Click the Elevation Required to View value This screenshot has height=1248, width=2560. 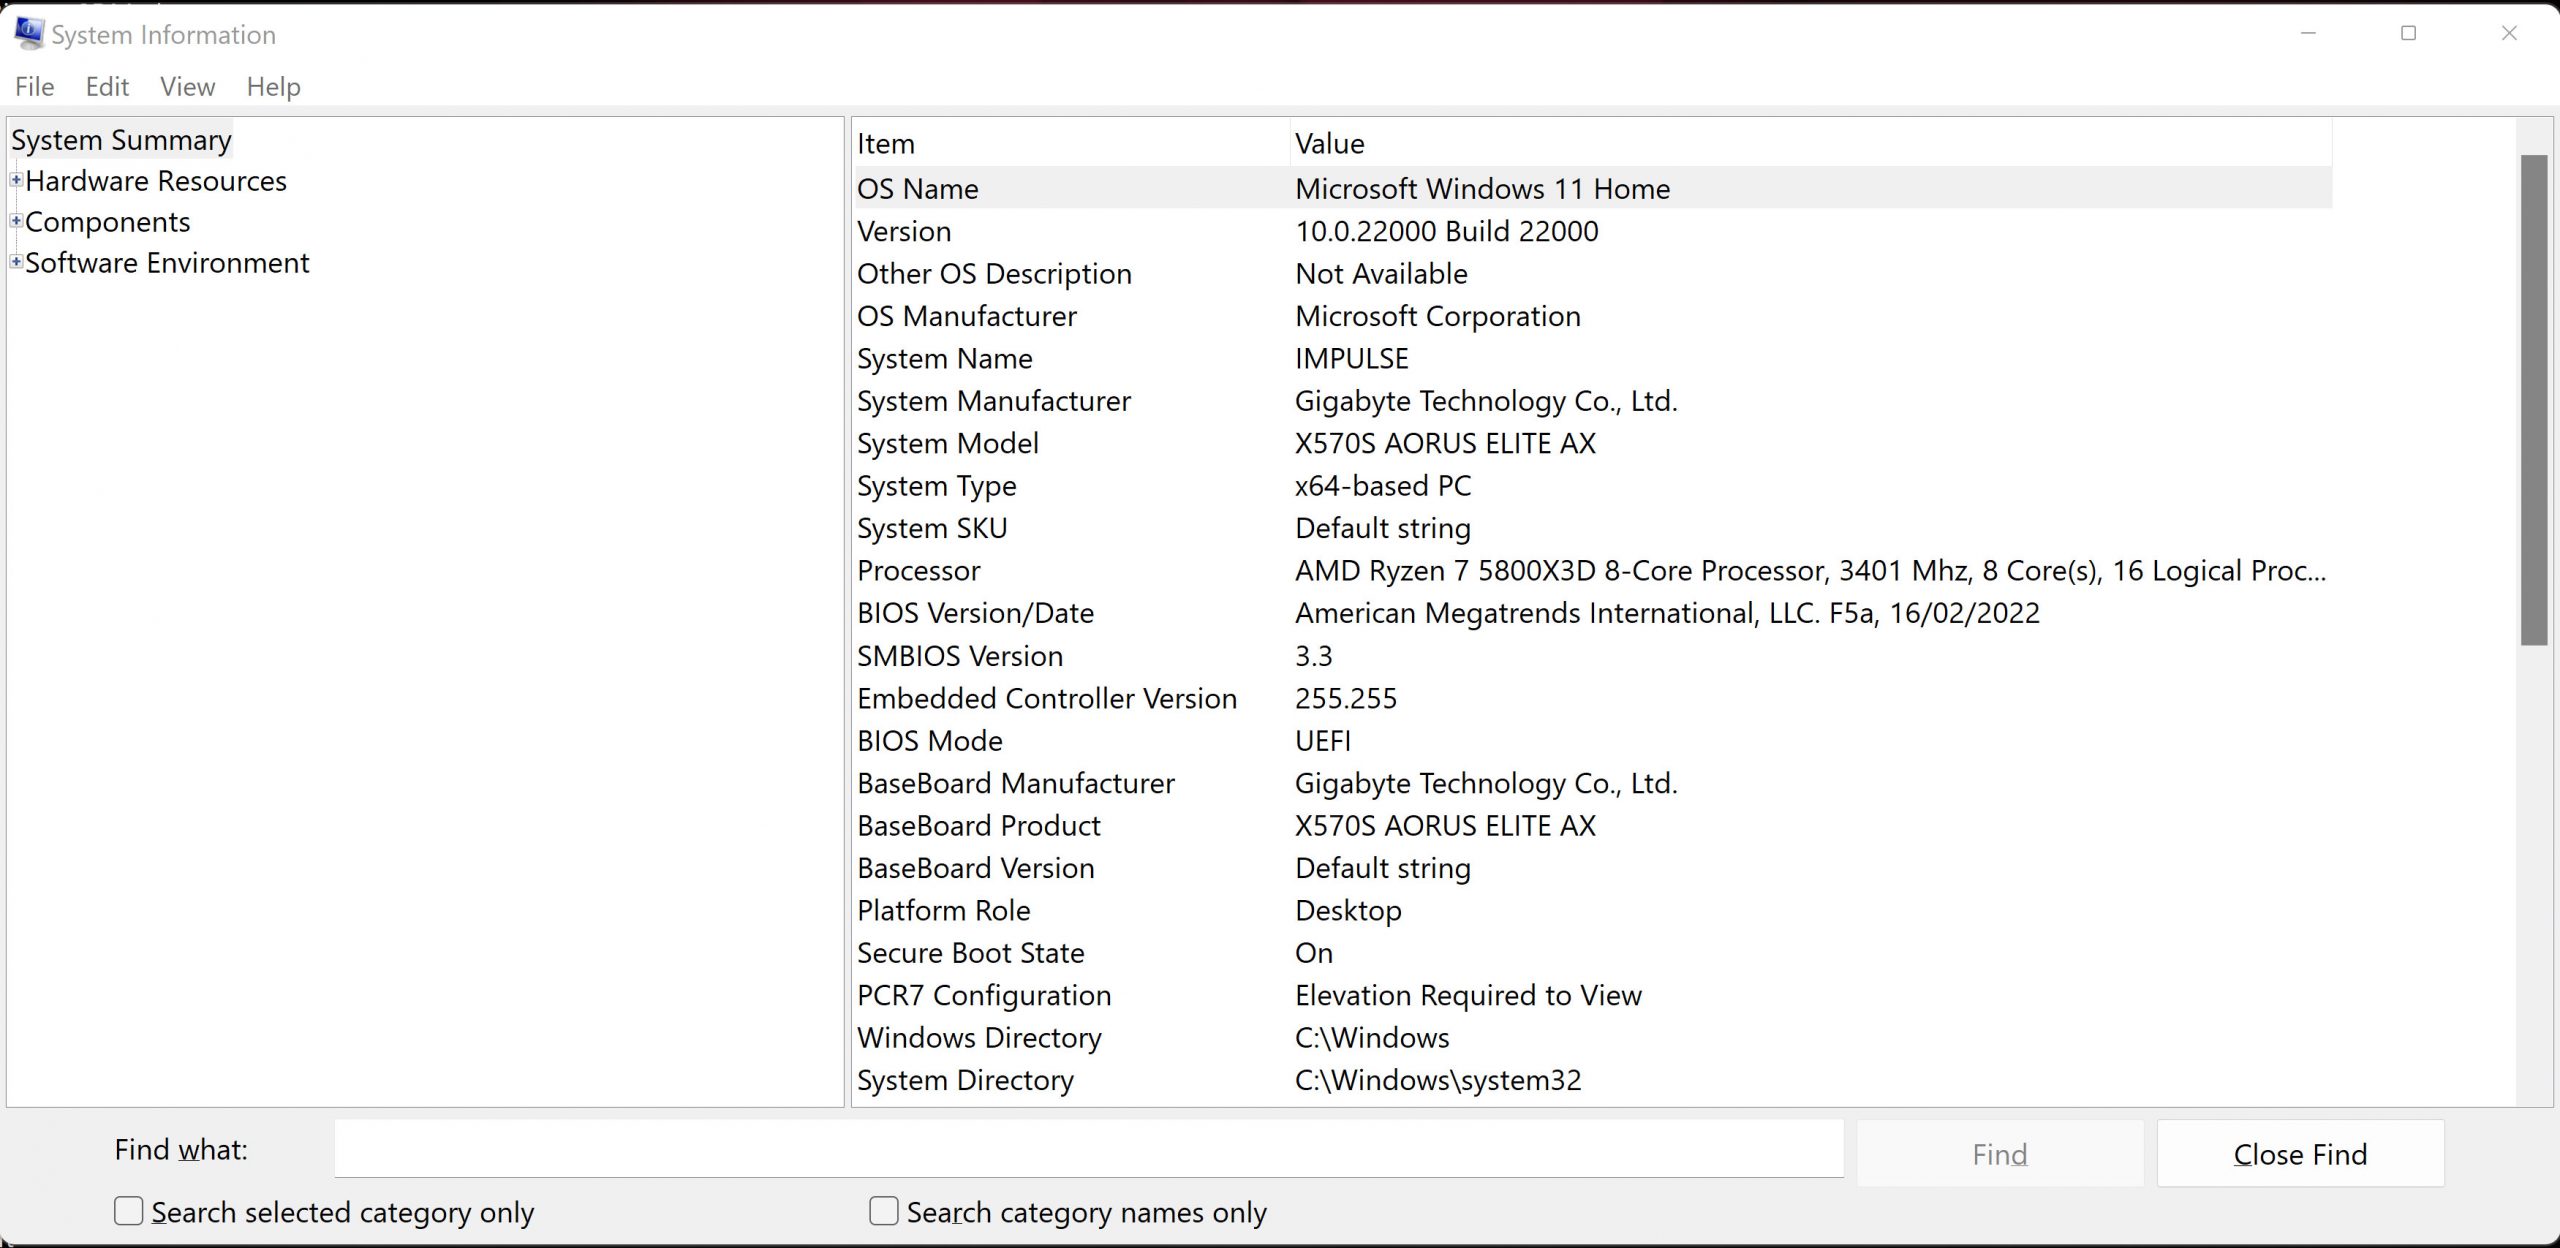(1468, 996)
